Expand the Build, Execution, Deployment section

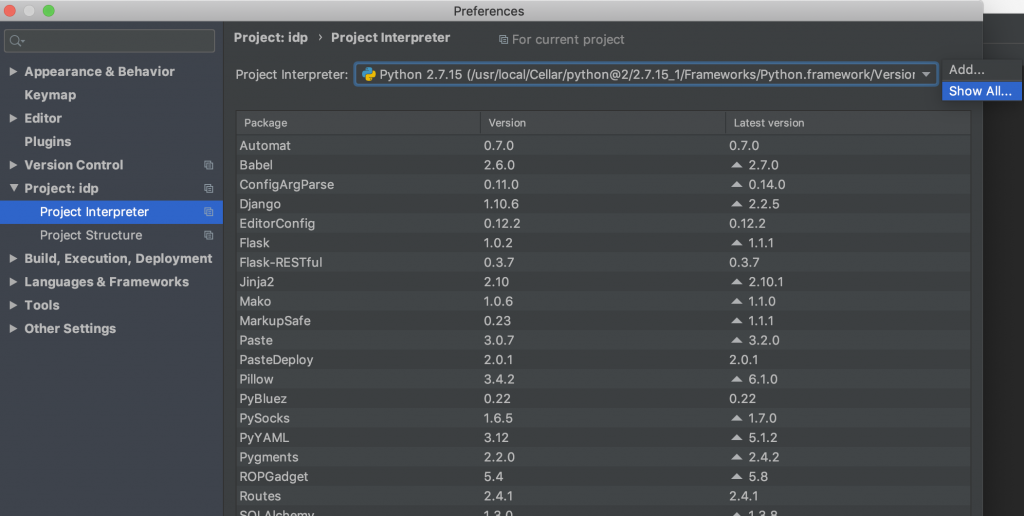click(x=13, y=259)
